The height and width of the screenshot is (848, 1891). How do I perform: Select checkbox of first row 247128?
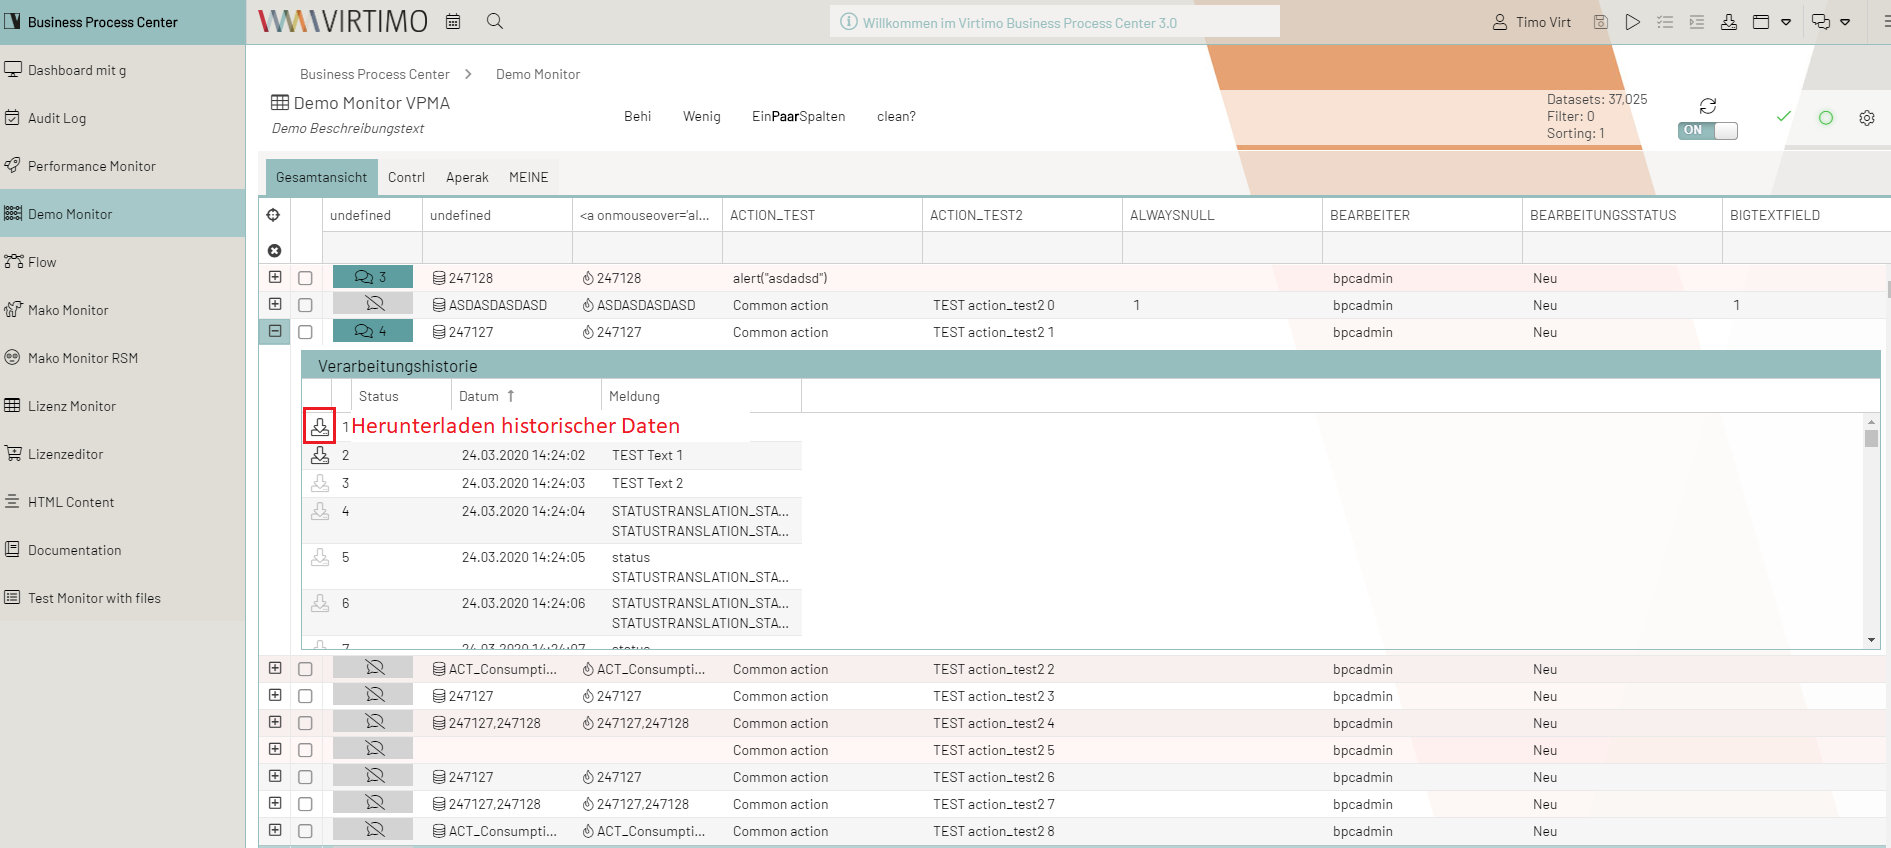click(x=305, y=278)
